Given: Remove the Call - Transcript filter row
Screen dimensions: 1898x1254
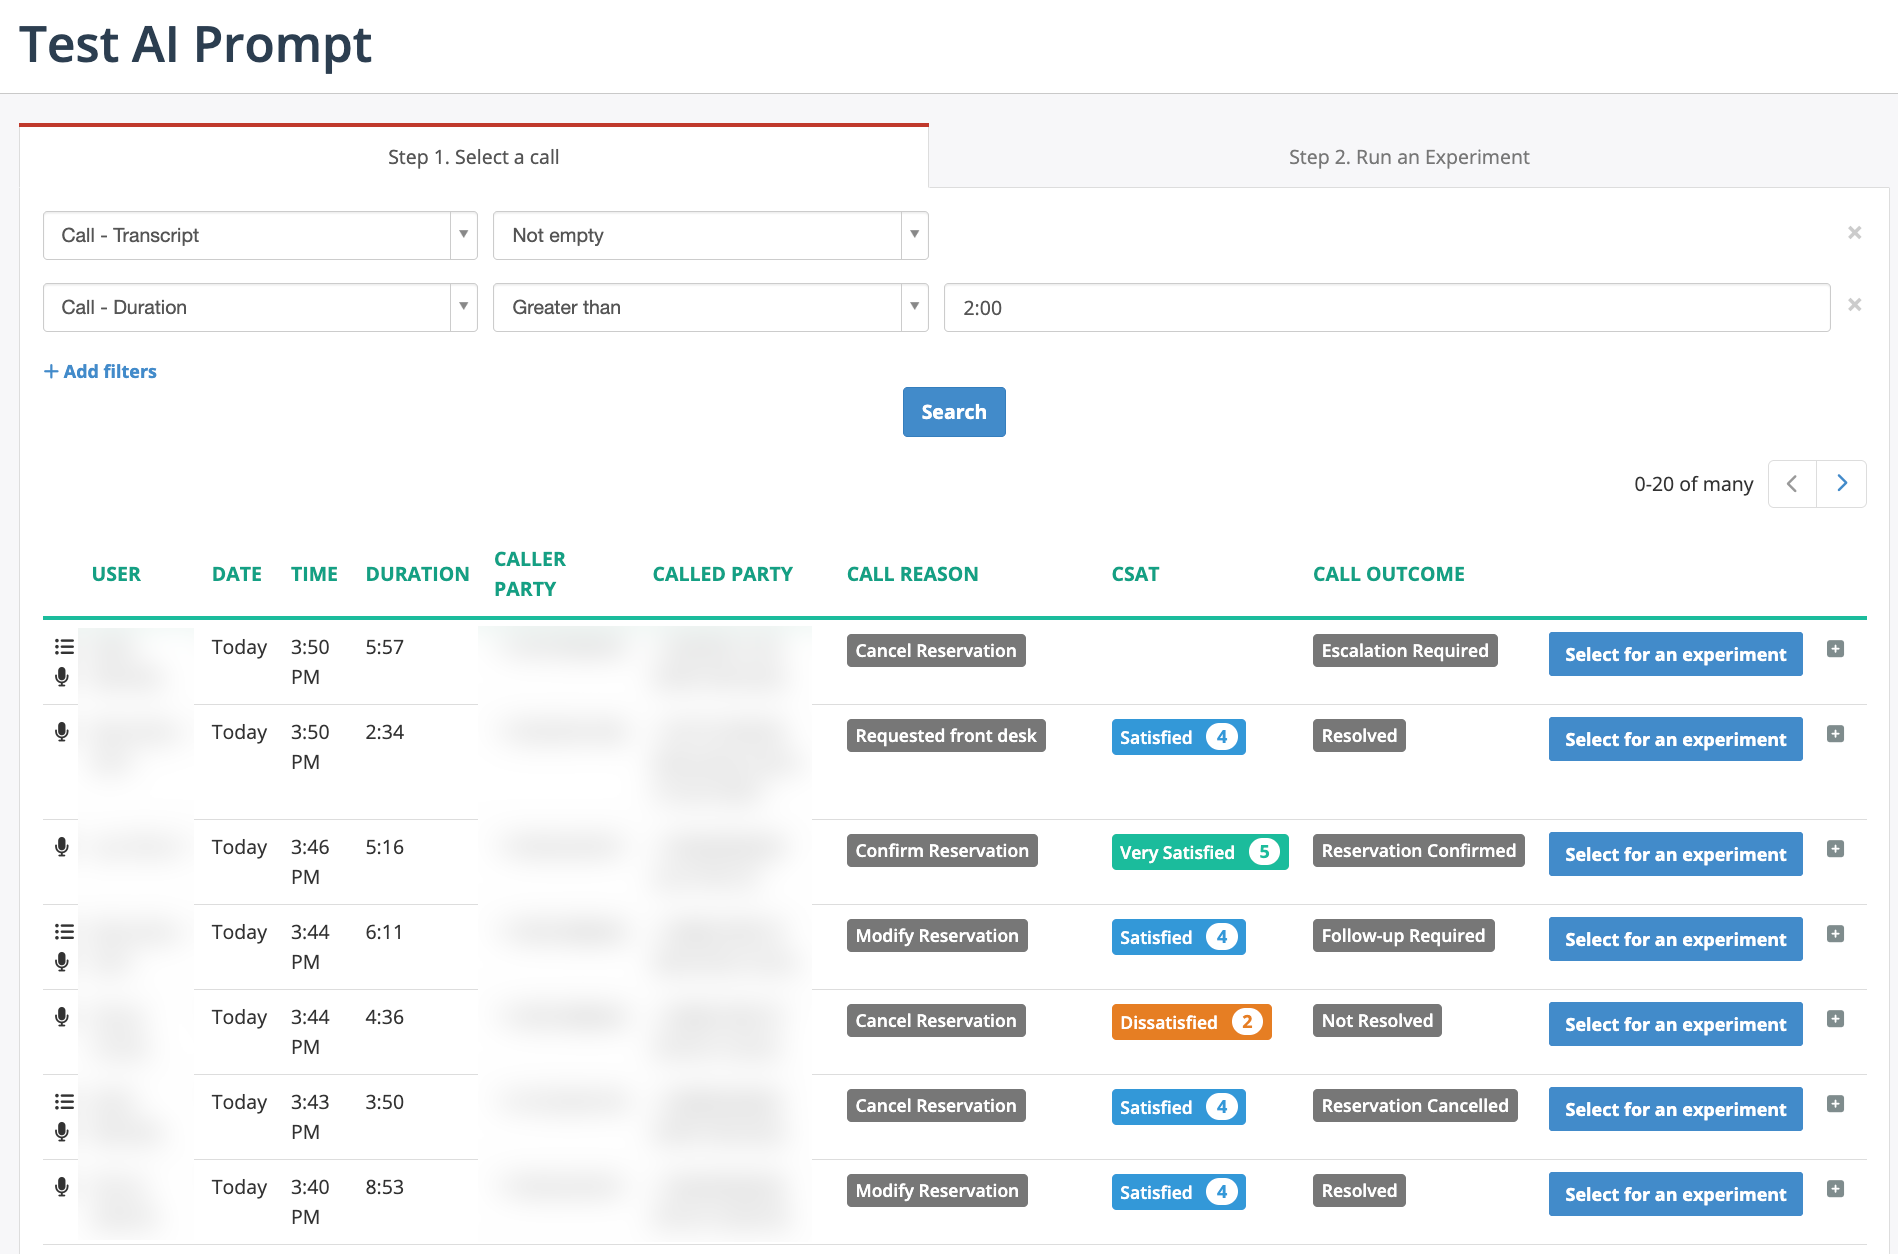Looking at the screenshot, I should coord(1854,233).
